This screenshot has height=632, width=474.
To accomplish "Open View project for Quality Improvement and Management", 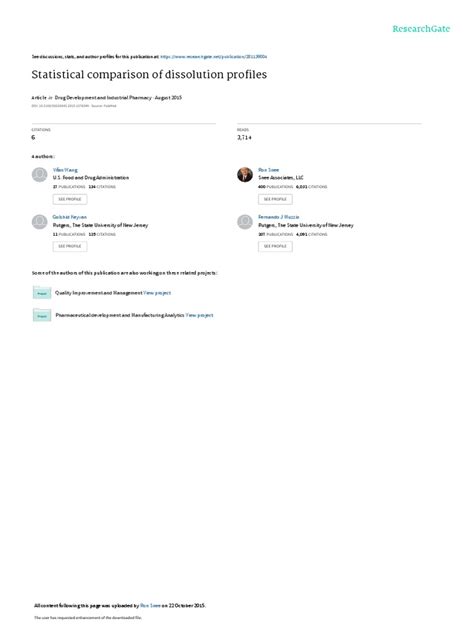I will 157,293.
